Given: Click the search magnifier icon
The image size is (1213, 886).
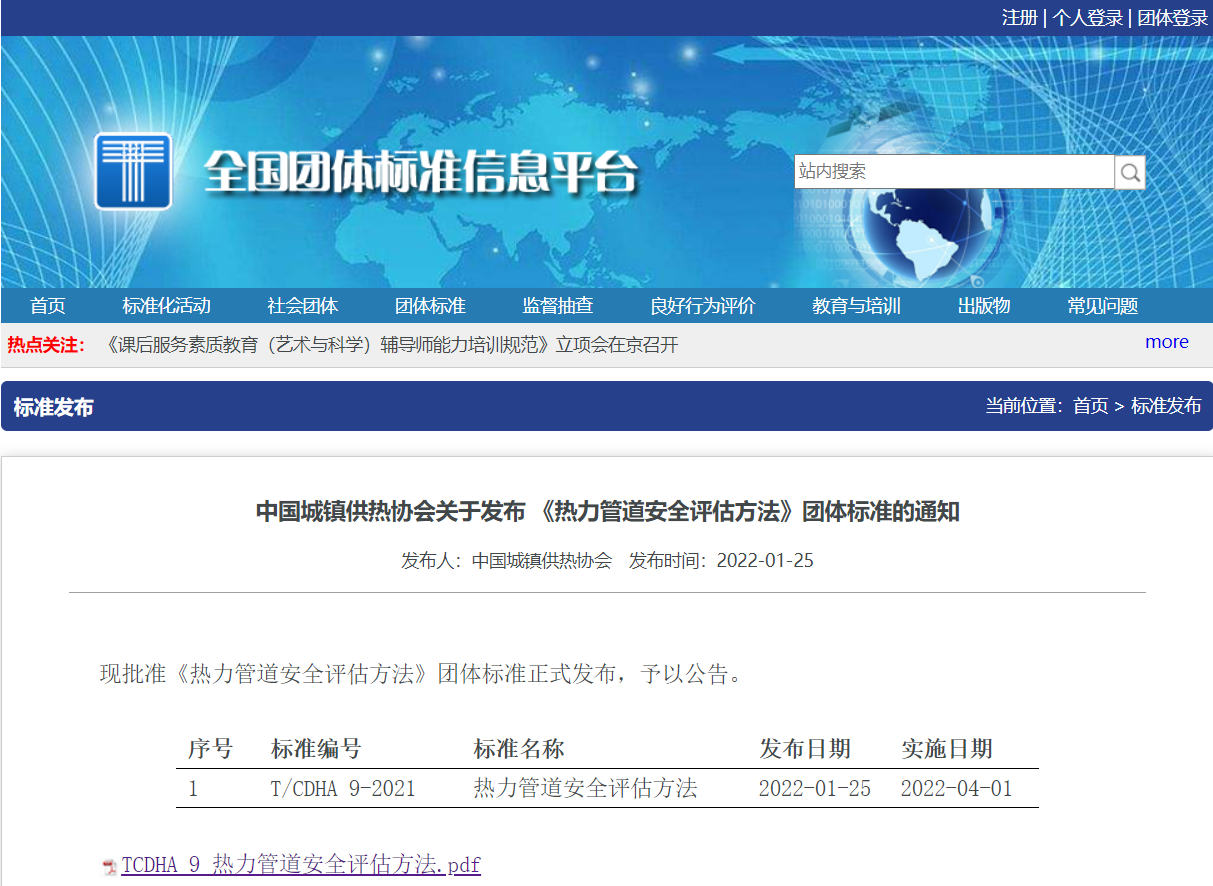Looking at the screenshot, I should (x=1130, y=172).
